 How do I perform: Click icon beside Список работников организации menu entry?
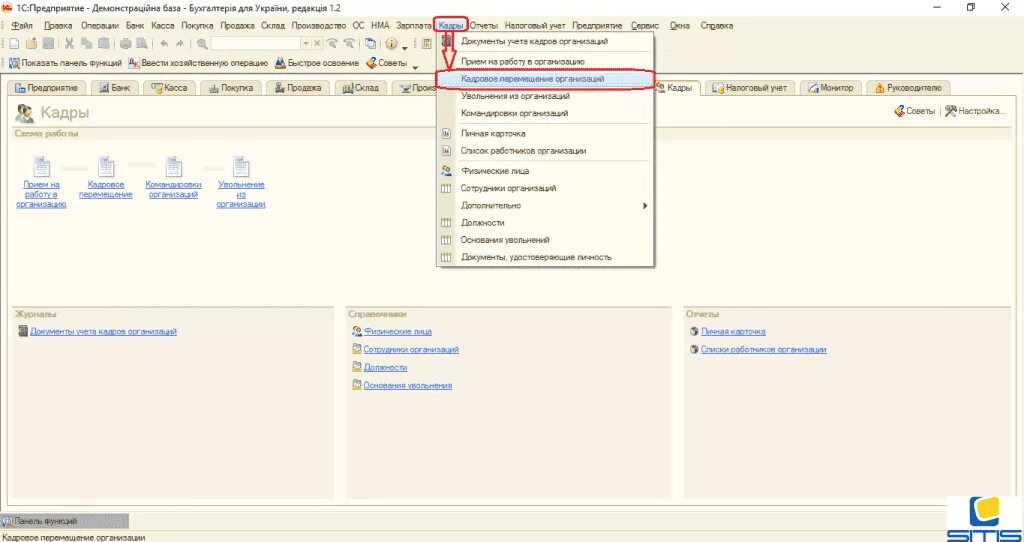(447, 151)
